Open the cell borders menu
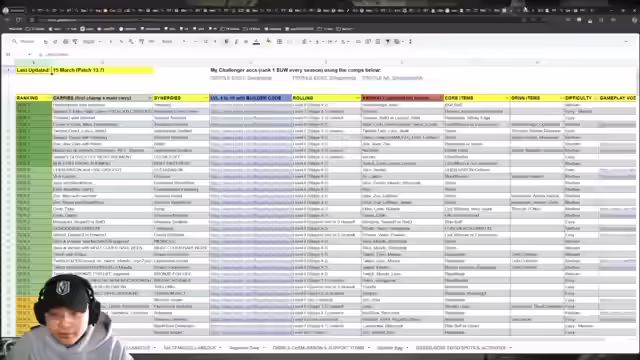Viewport: 640px width, 360px height. point(280,42)
